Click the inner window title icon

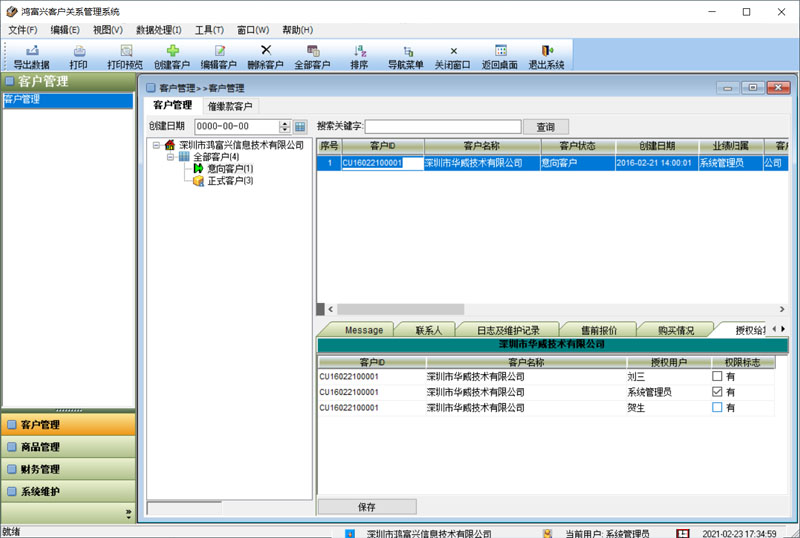point(151,88)
